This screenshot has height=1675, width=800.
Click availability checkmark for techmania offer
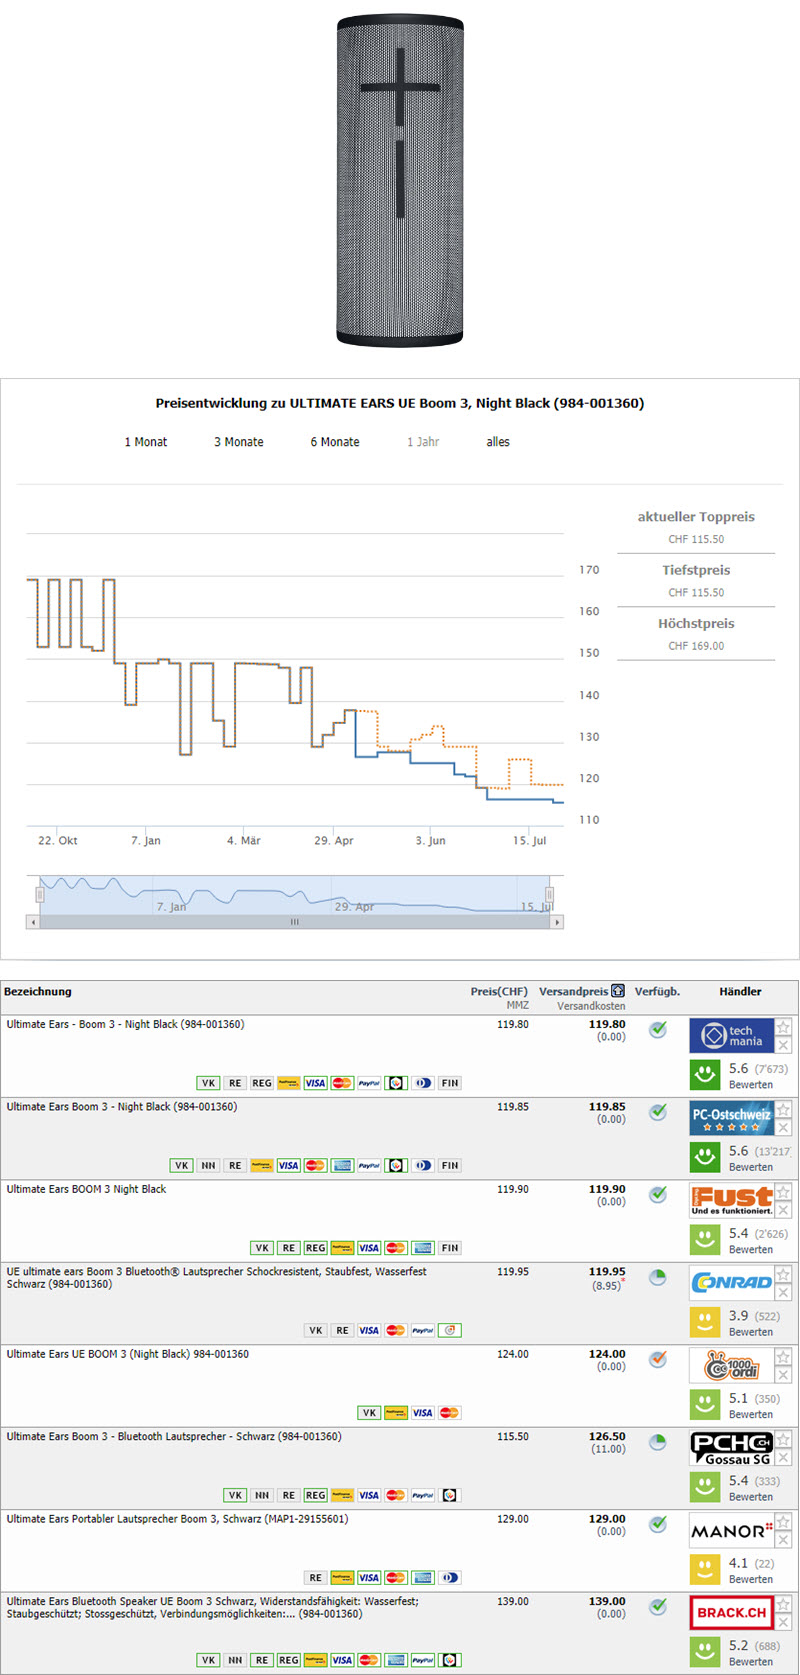point(657,1029)
